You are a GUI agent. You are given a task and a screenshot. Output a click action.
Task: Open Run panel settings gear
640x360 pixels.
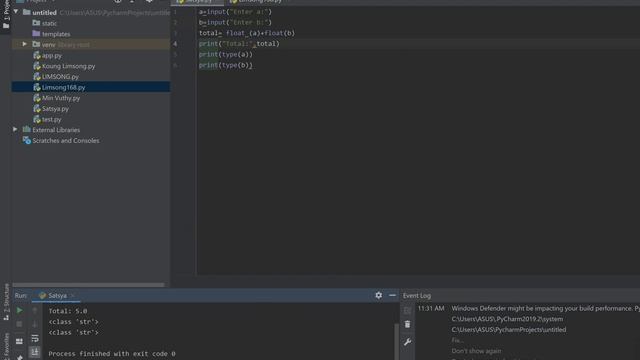click(379, 295)
